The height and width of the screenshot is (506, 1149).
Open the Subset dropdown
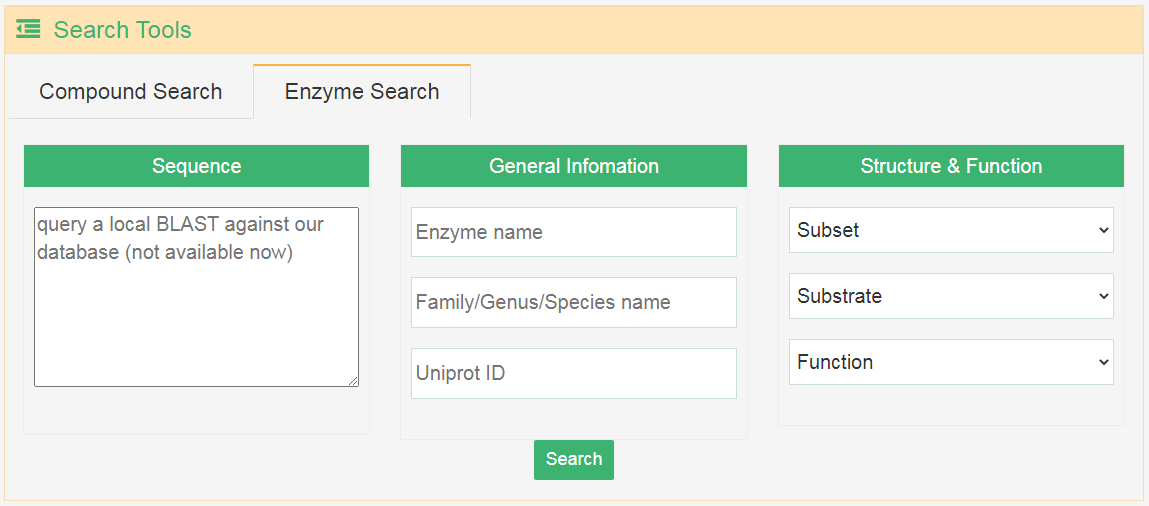click(x=940, y=230)
